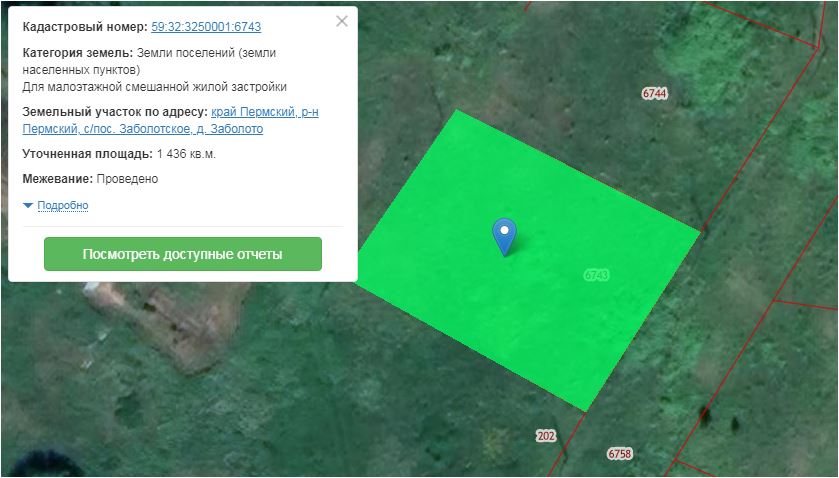Select parcel label 6743 on map
Viewport: 839px width, 478px height.
point(596,275)
